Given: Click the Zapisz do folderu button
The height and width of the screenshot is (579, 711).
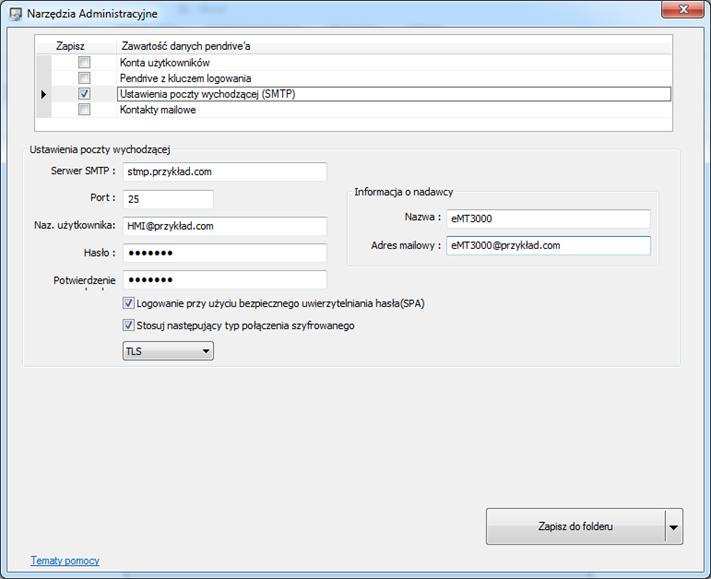Looking at the screenshot, I should coord(576,526).
